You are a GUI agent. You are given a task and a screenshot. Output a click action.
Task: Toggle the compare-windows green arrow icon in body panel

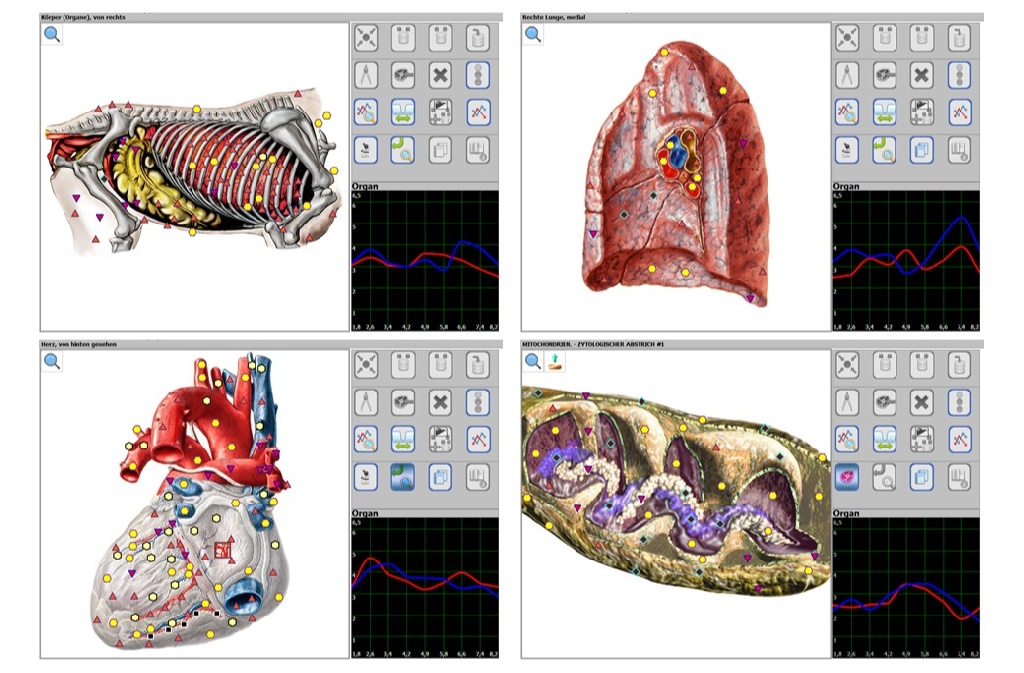tap(404, 112)
